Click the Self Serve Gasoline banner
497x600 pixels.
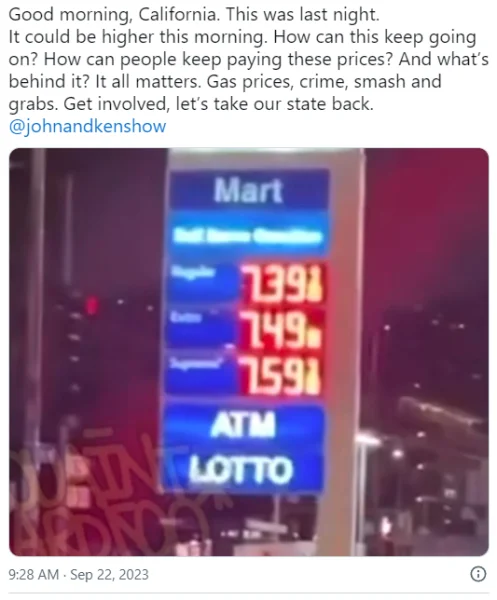point(248,235)
